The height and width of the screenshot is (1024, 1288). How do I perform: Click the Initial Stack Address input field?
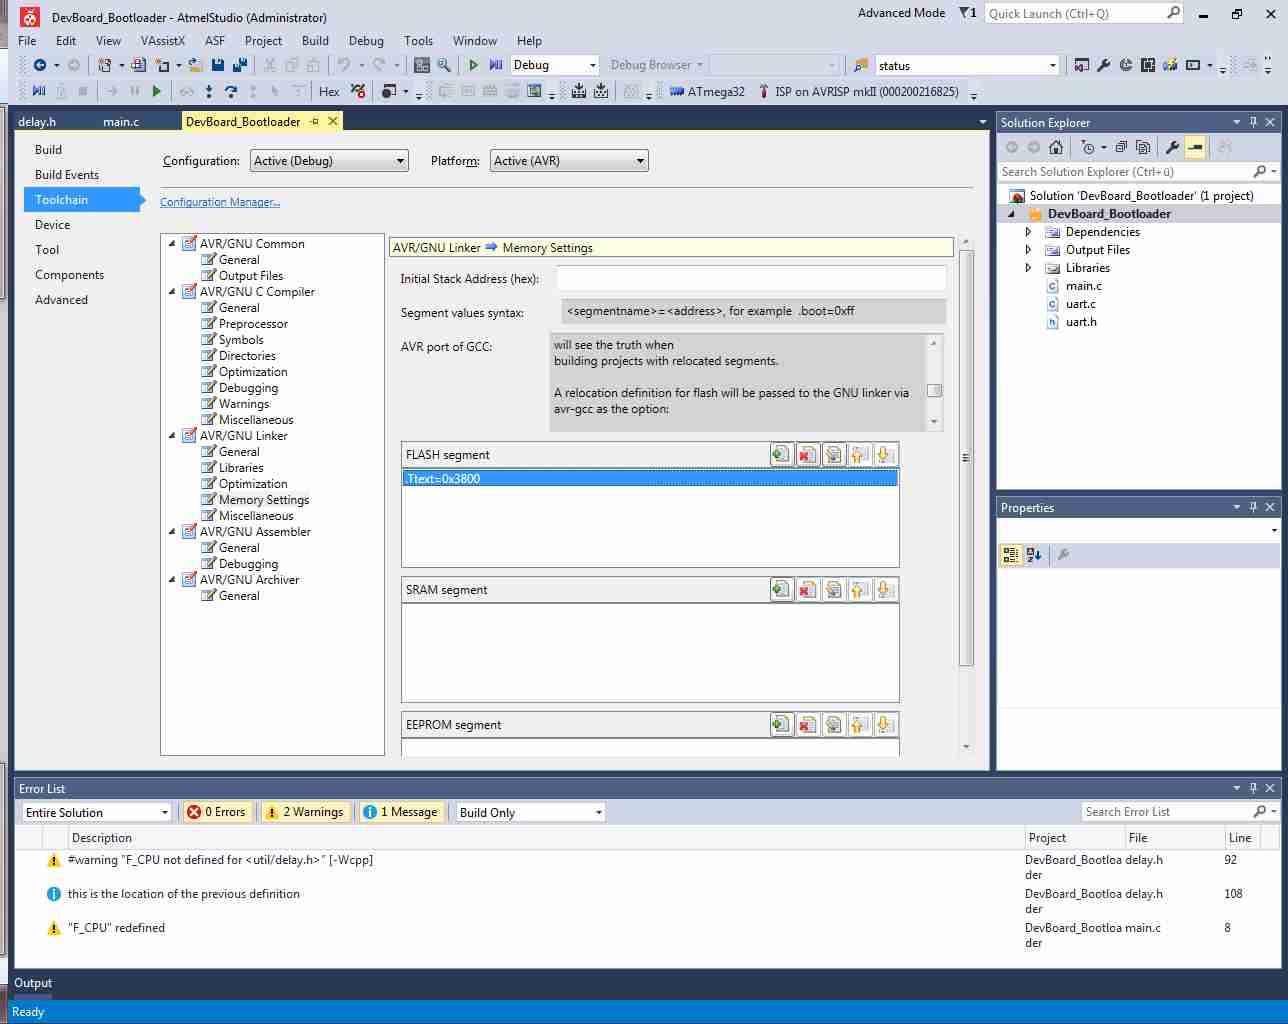coord(750,279)
